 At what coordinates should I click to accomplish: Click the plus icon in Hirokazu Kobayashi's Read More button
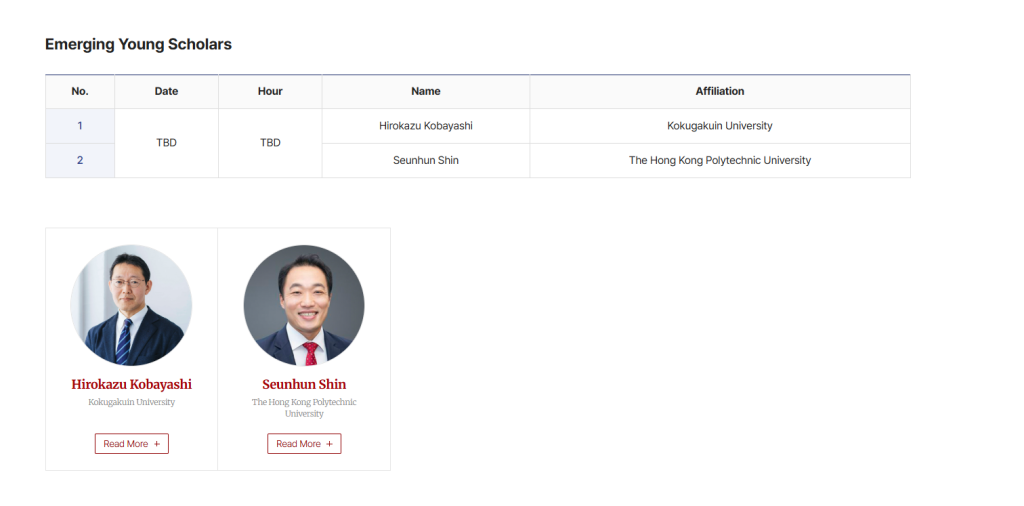click(157, 444)
